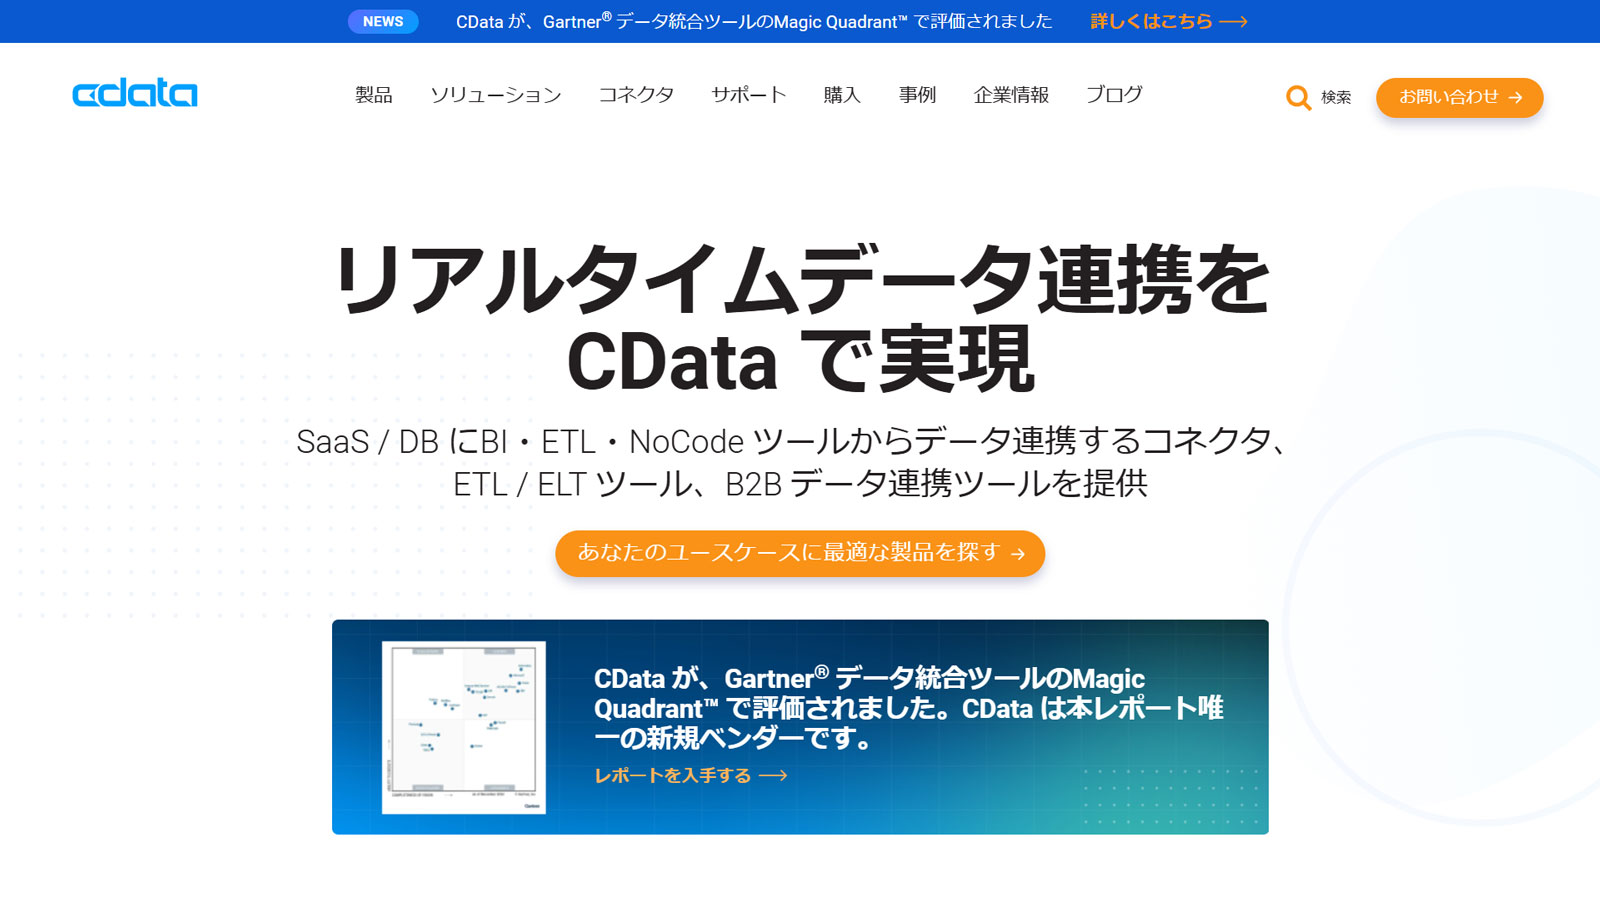Image resolution: width=1600 pixels, height=900 pixels.
Task: Click the 詳しくはこちら link in news bar
Action: click(1168, 21)
